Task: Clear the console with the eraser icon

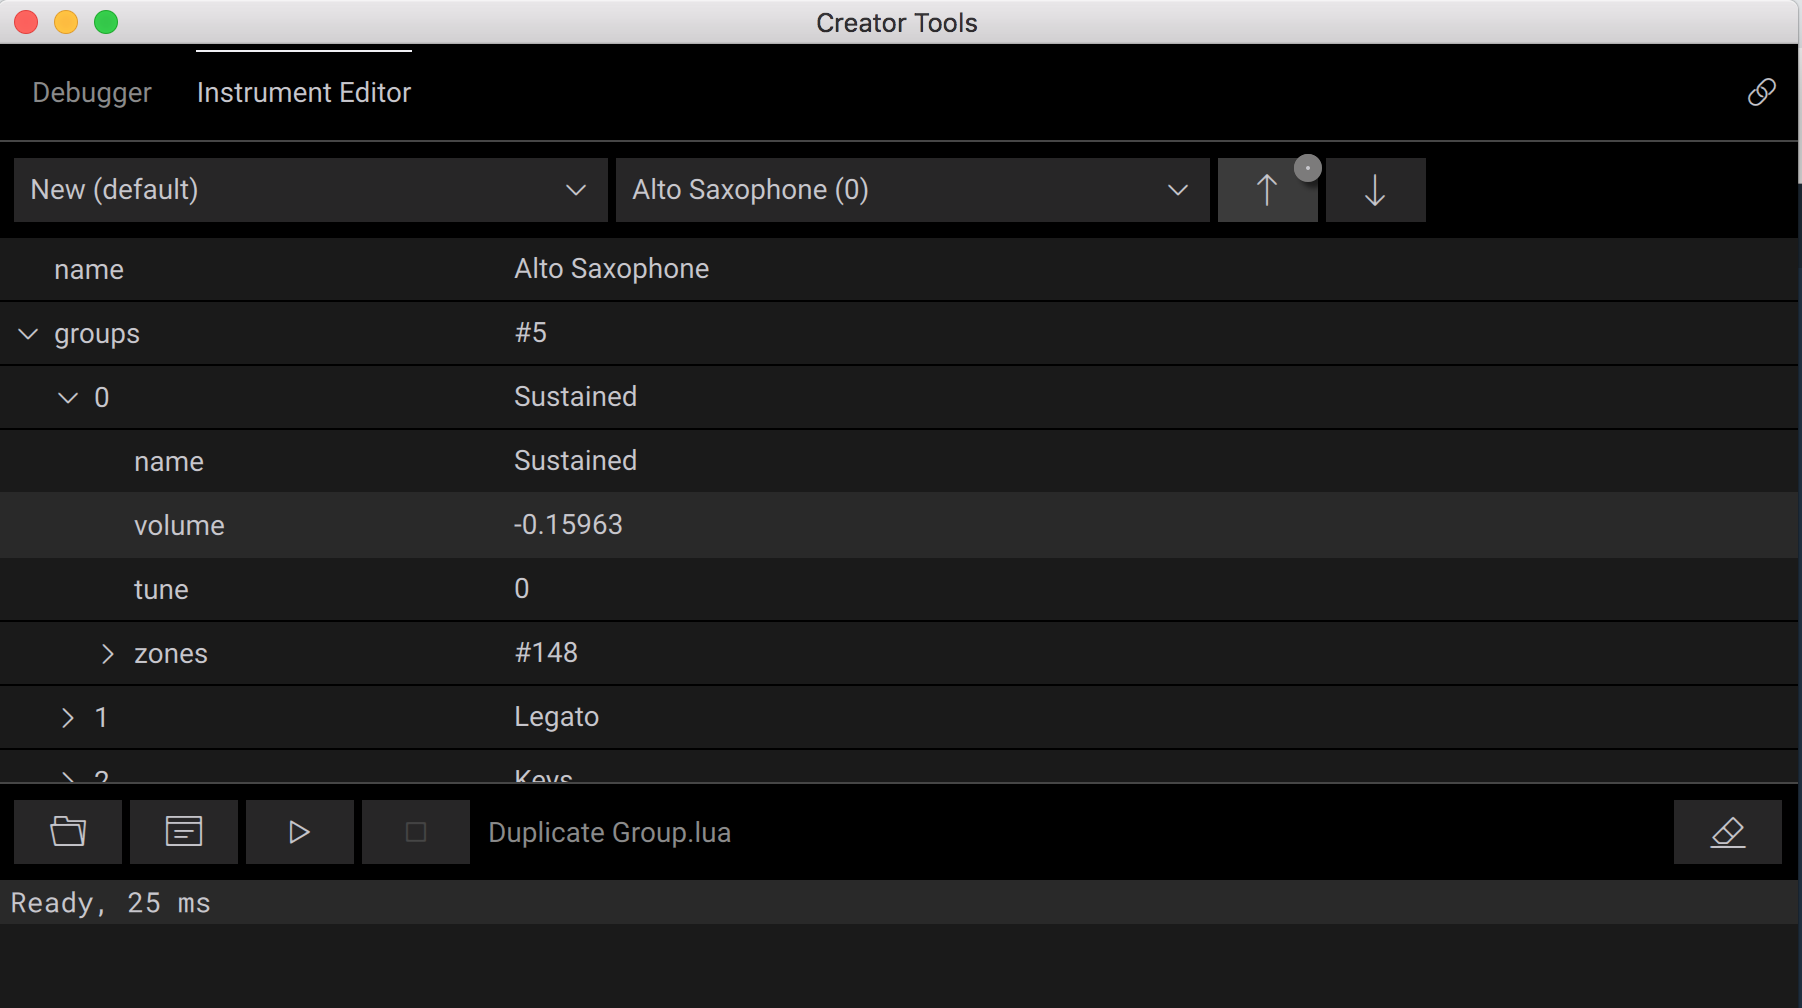Action: 1727,831
